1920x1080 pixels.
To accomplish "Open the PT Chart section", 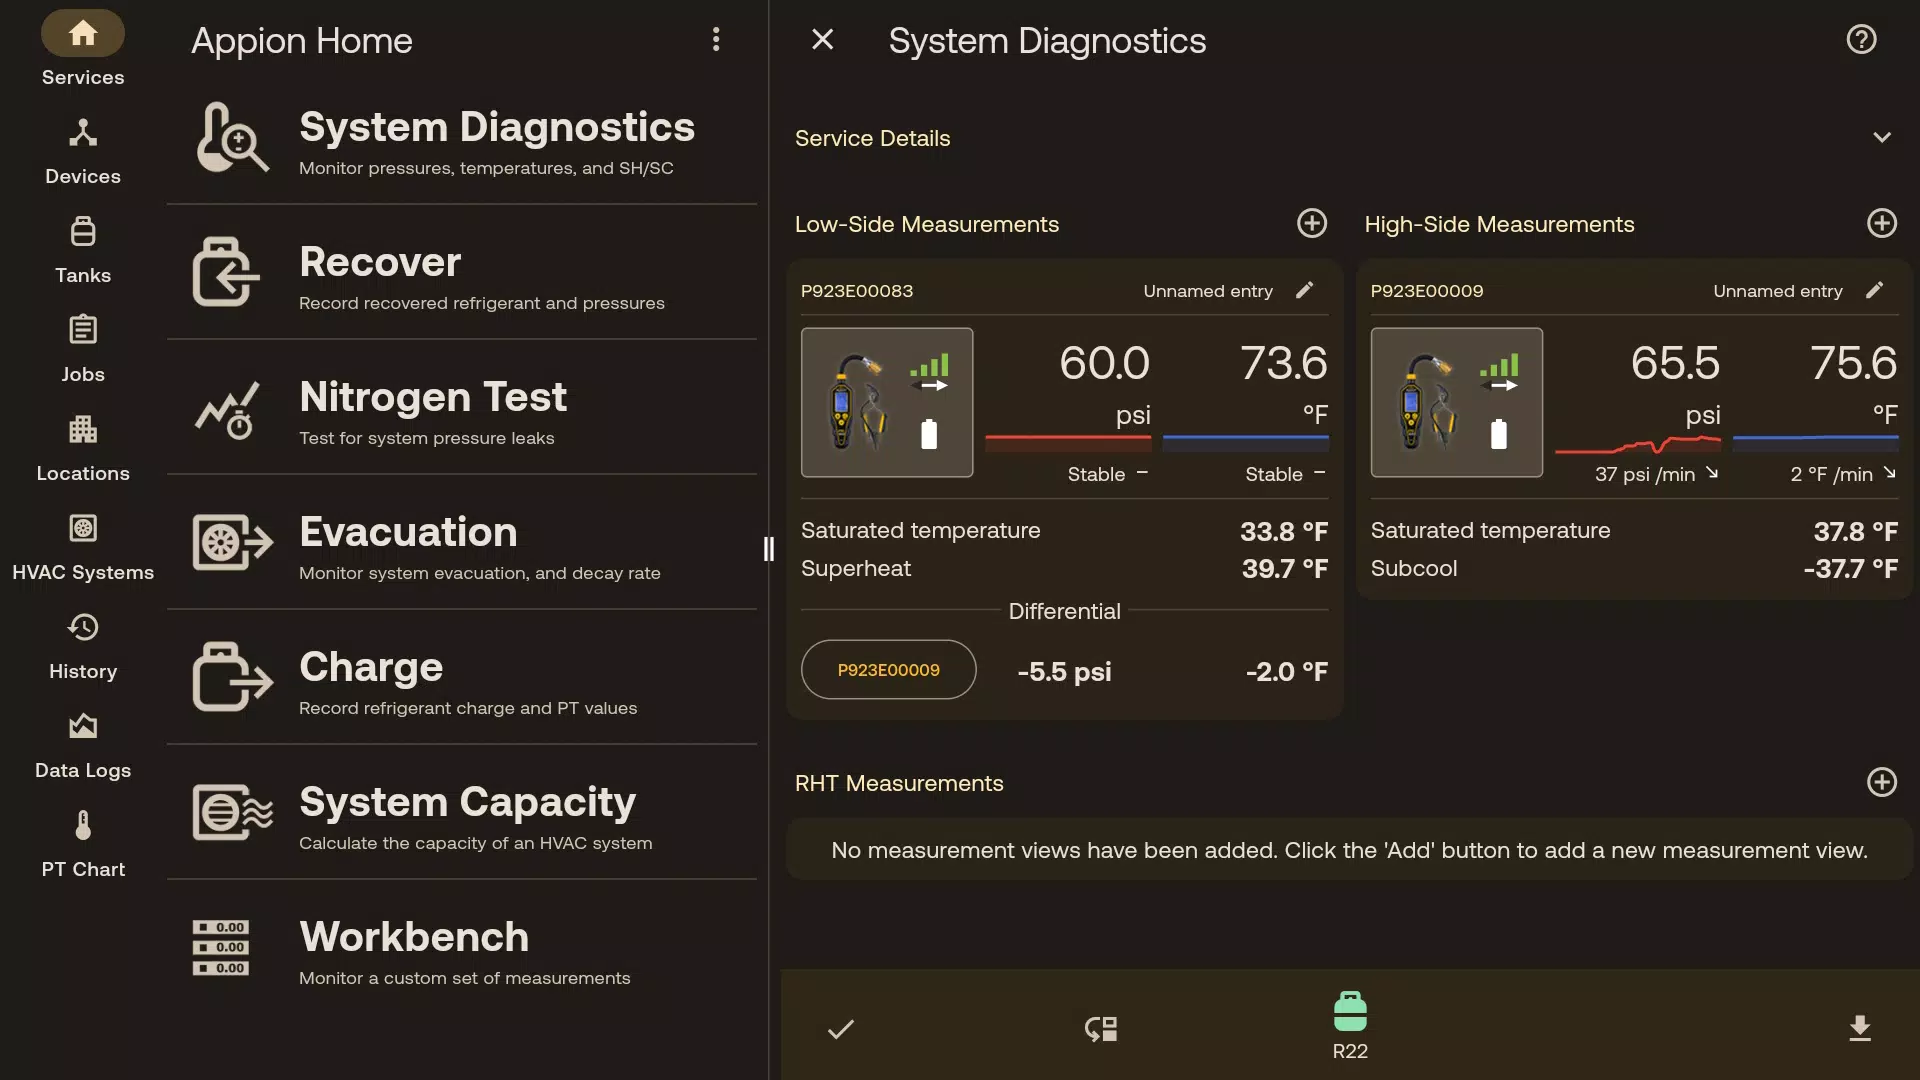I will [x=83, y=845].
